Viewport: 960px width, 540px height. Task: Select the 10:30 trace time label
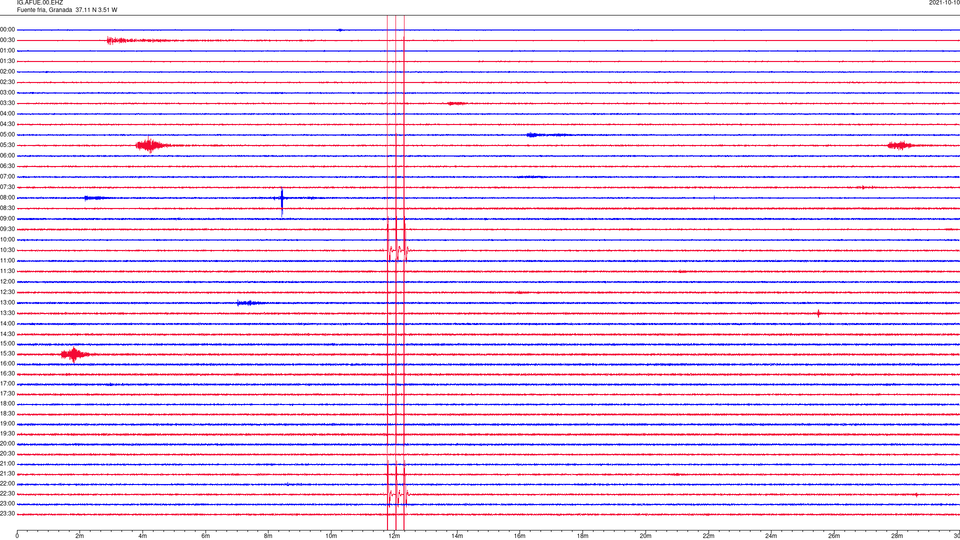tap(8, 250)
